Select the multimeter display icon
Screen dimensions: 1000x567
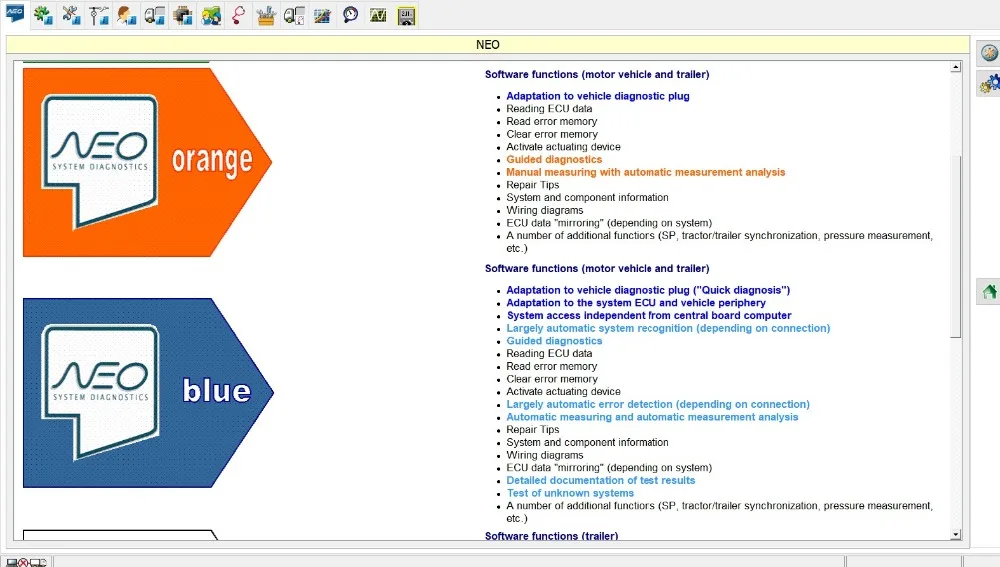406,15
